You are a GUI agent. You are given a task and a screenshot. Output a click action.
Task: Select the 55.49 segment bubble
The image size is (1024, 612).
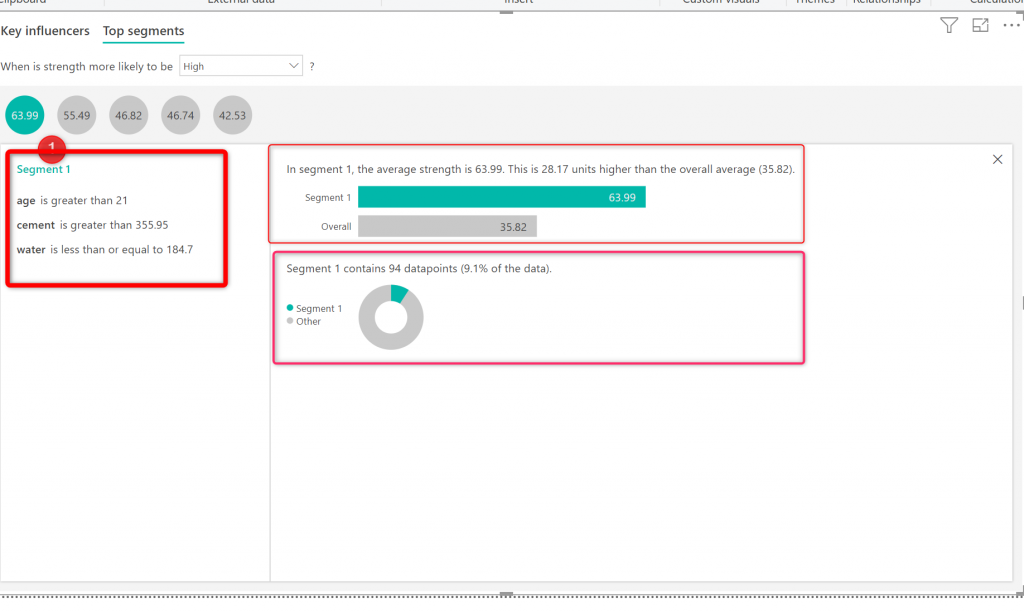click(x=77, y=115)
